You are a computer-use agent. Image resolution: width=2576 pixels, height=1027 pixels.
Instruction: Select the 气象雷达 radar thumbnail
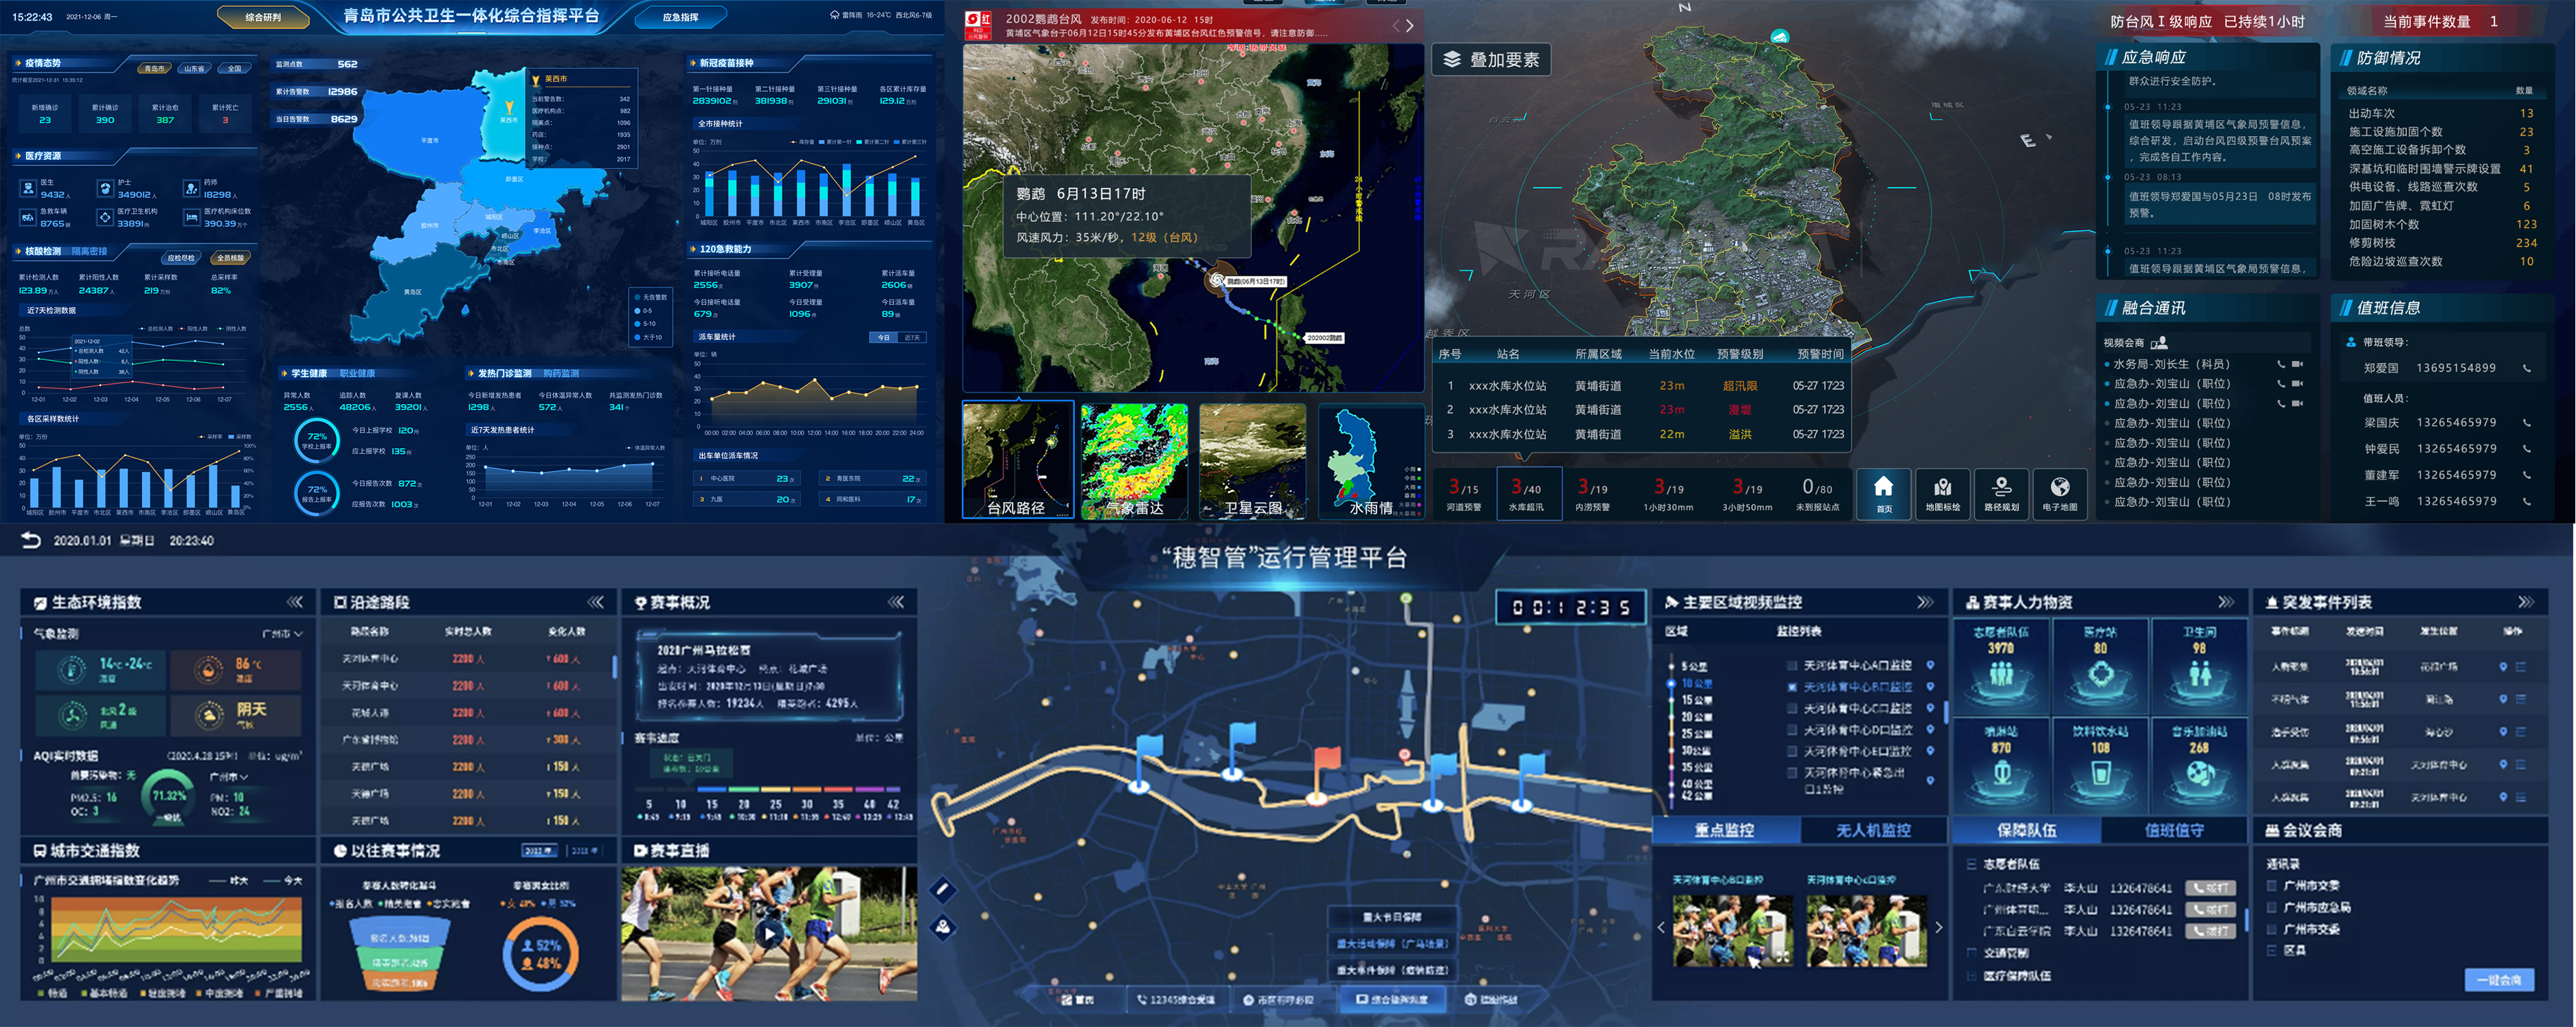(1134, 460)
